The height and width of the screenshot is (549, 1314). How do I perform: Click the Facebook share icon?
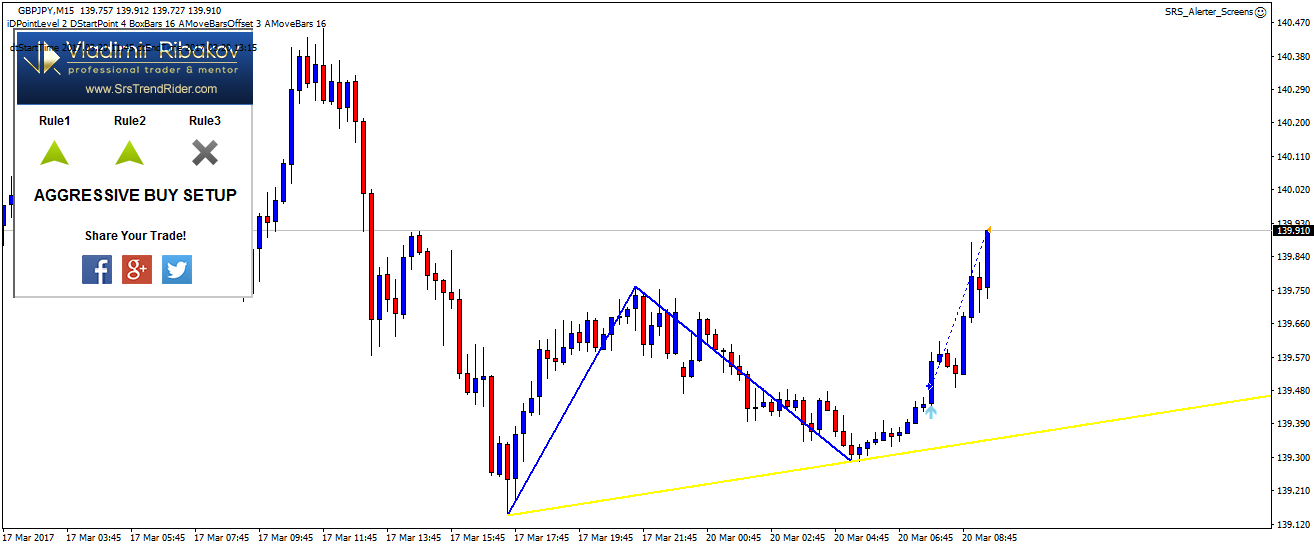[97, 269]
